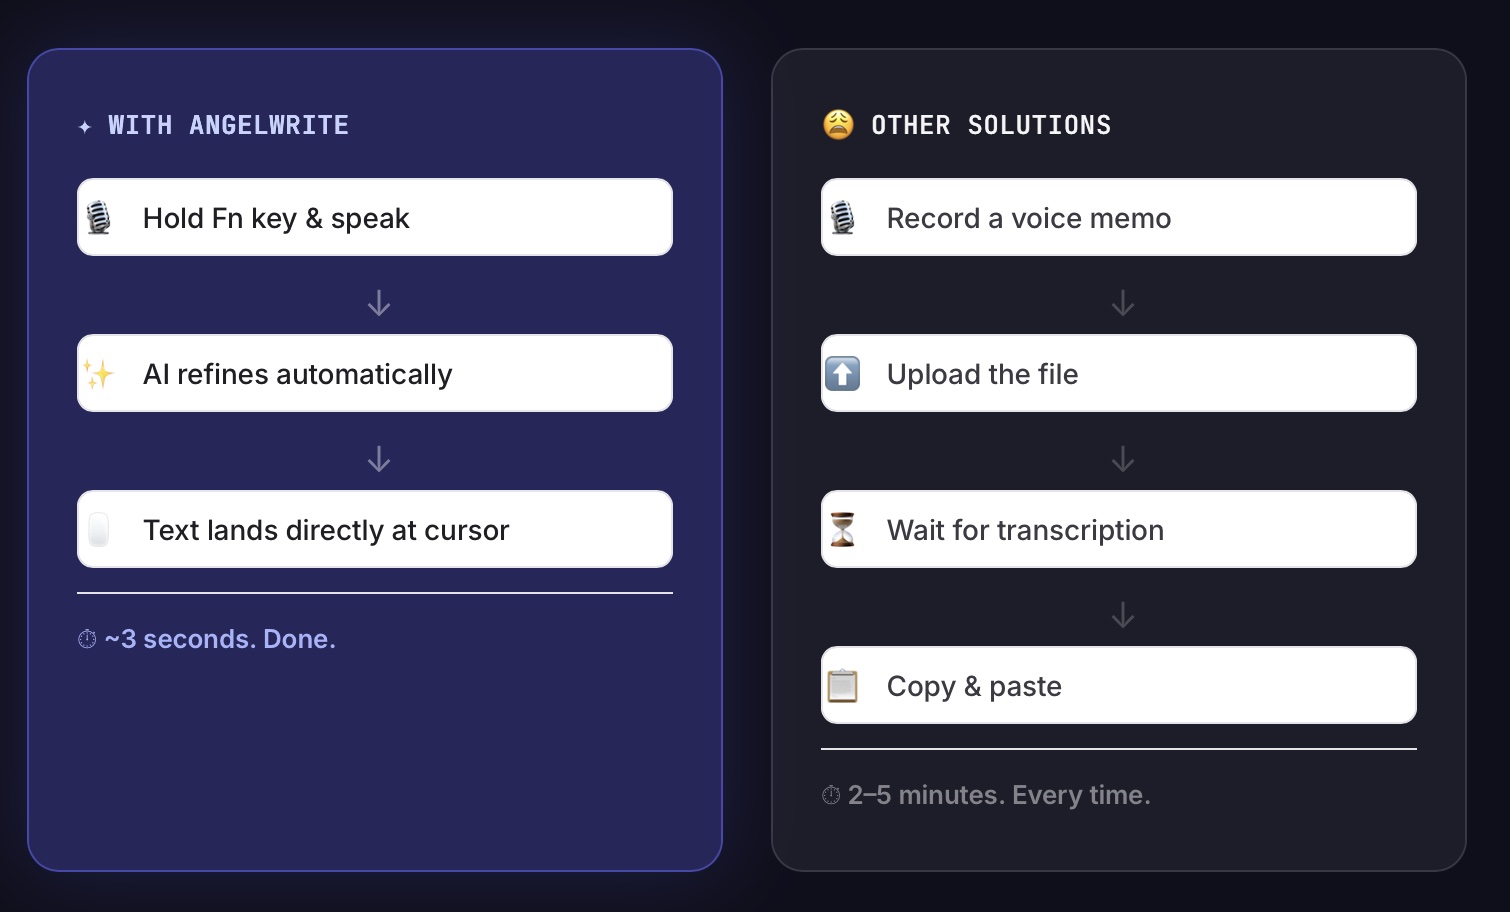Click the sparkle star before With AngelWrite
This screenshot has width=1510, height=912.
[85, 126]
